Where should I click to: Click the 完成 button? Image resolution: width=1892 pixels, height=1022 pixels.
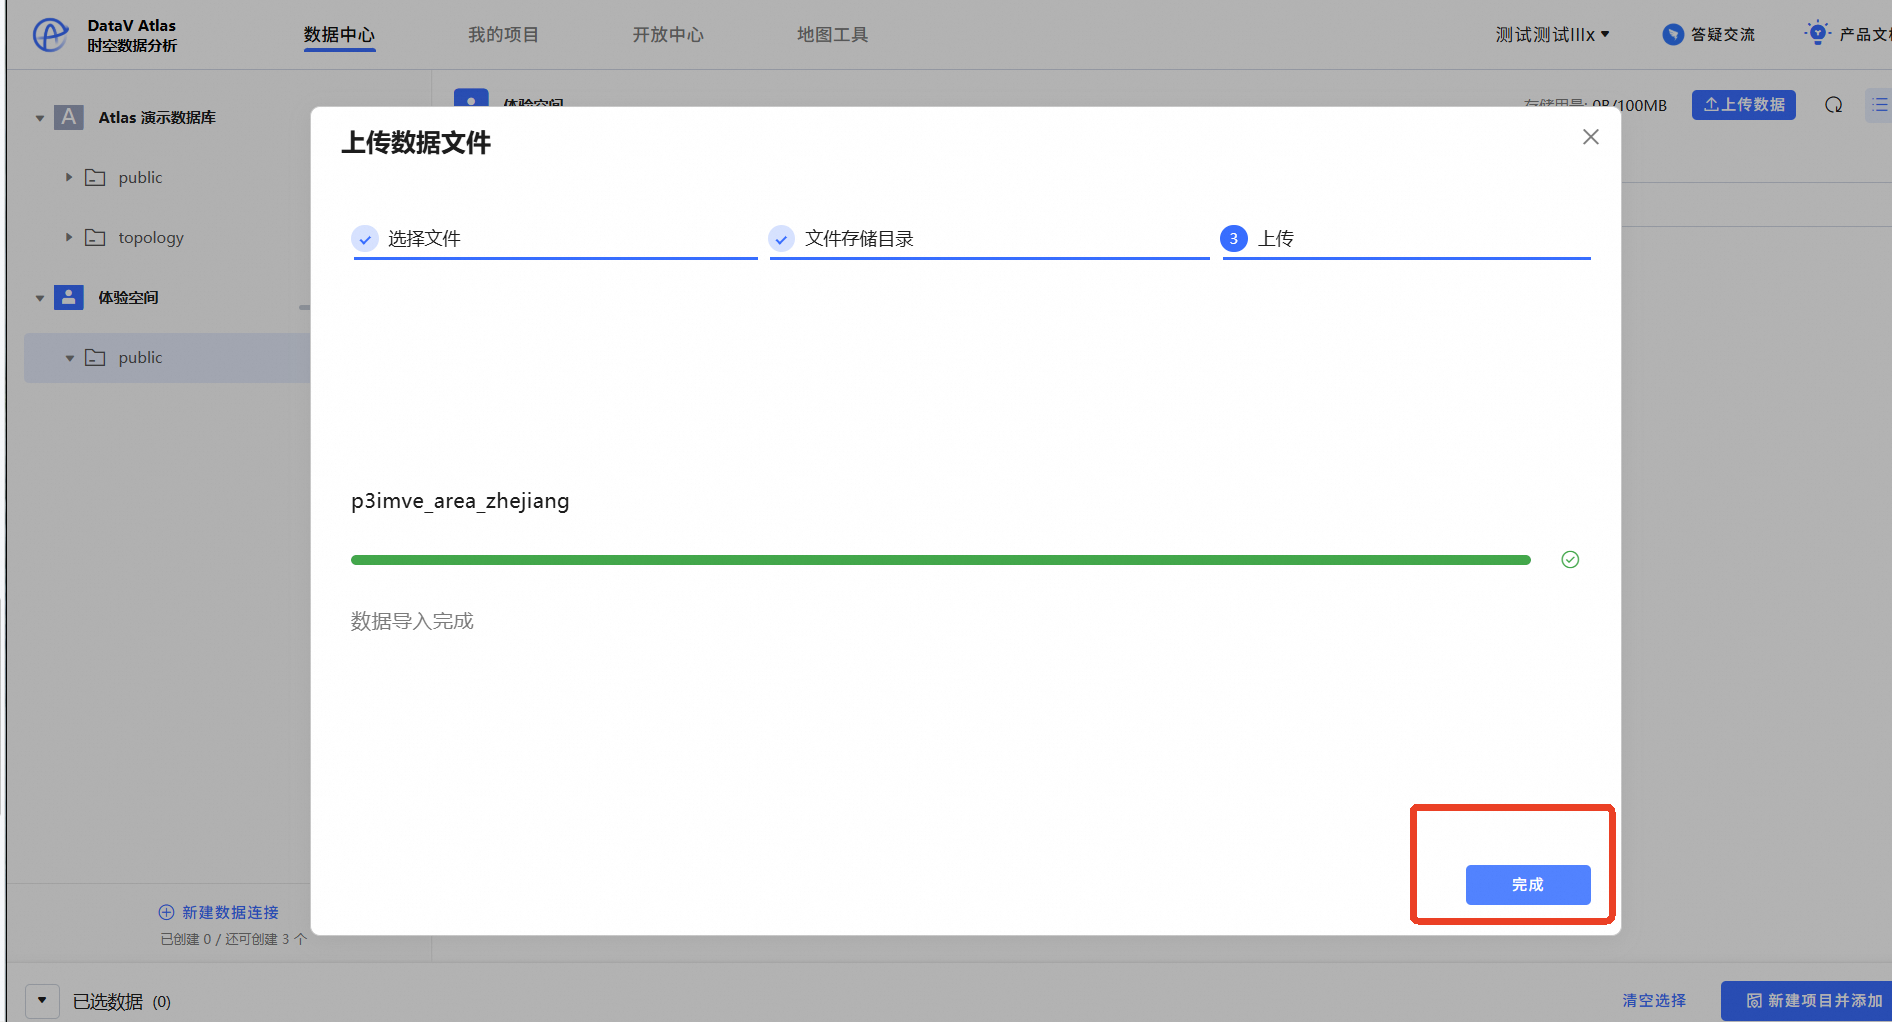pyautogui.click(x=1528, y=885)
